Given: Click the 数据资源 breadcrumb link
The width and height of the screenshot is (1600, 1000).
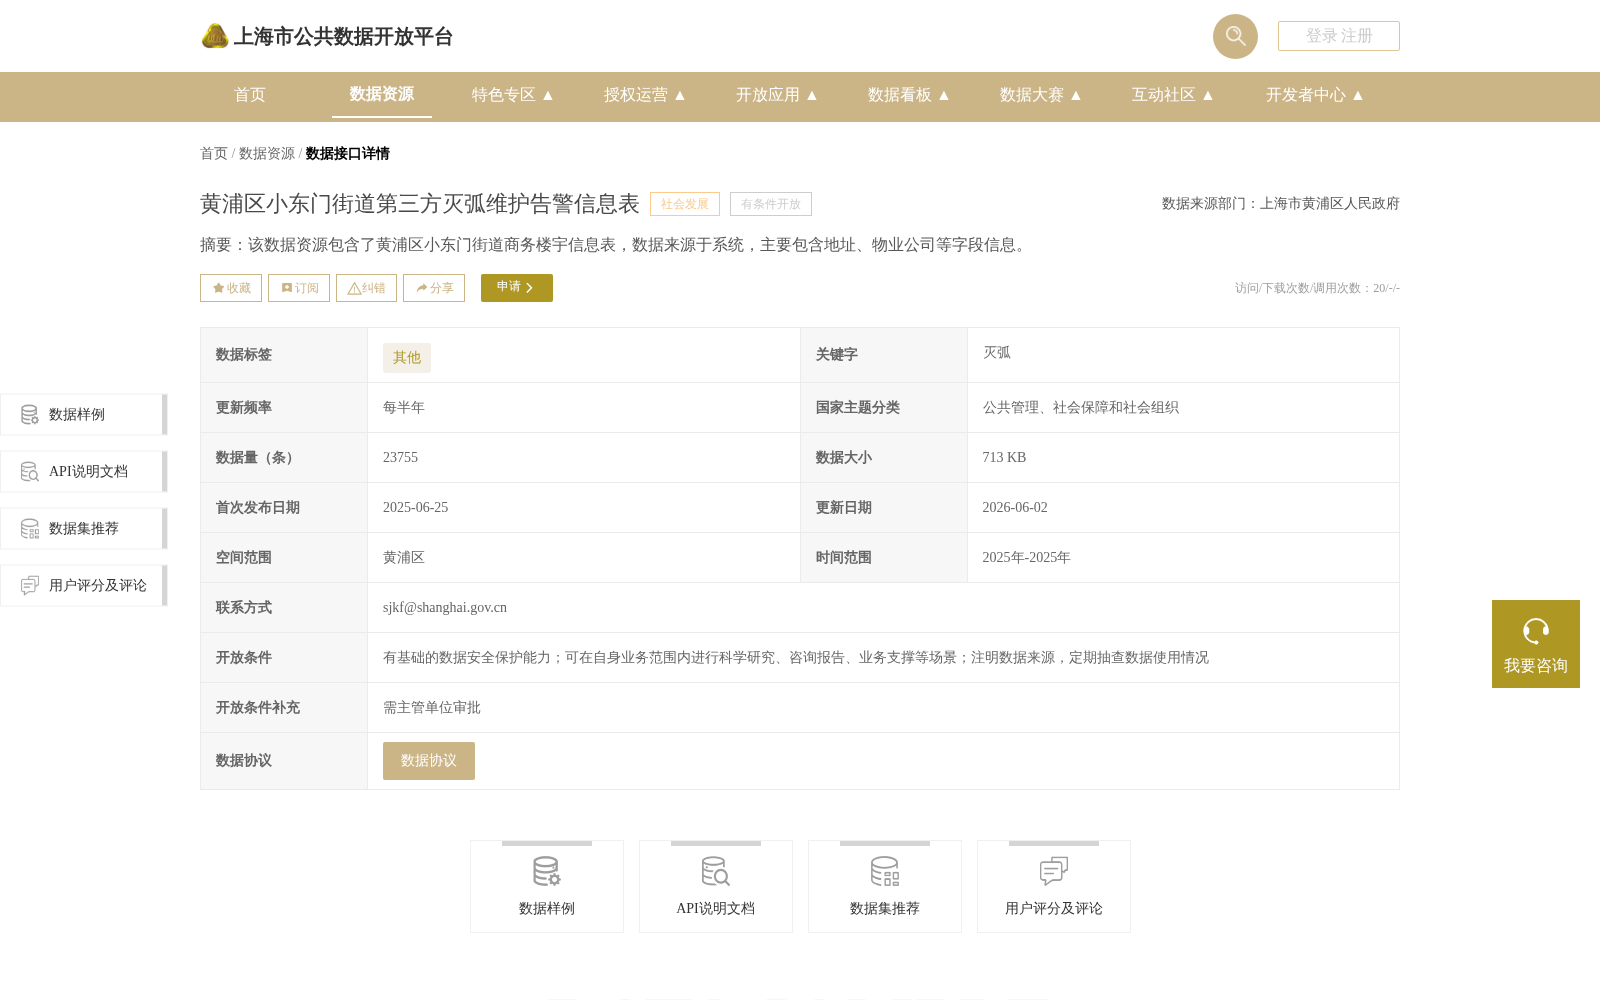Looking at the screenshot, I should tap(267, 153).
